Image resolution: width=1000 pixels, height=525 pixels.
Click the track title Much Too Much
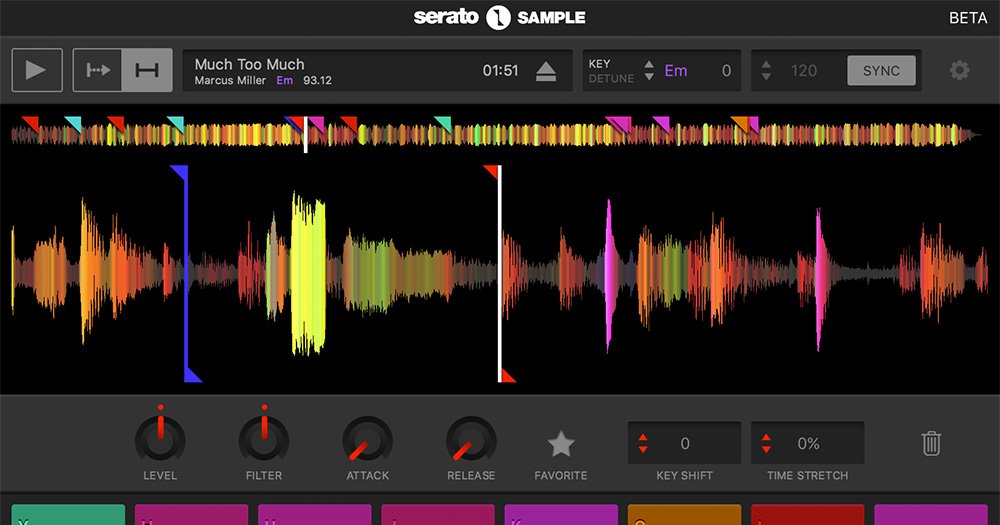[x=249, y=64]
